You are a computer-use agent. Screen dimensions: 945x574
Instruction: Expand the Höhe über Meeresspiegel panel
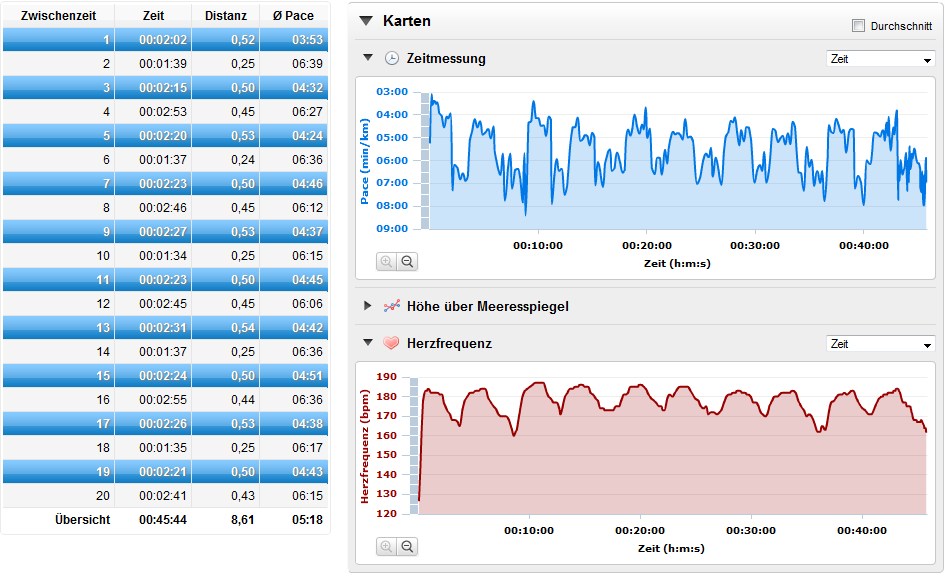click(x=368, y=306)
